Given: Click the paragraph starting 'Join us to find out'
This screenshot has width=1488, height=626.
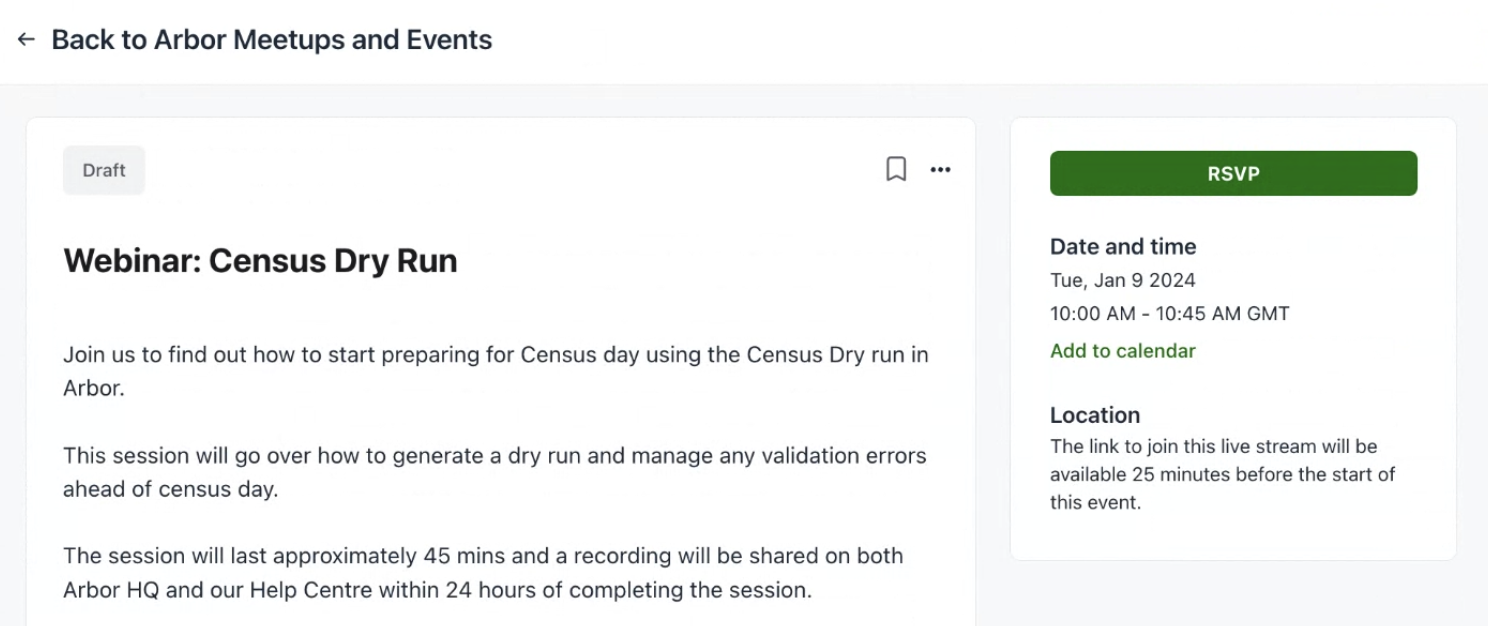Looking at the screenshot, I should [495, 371].
